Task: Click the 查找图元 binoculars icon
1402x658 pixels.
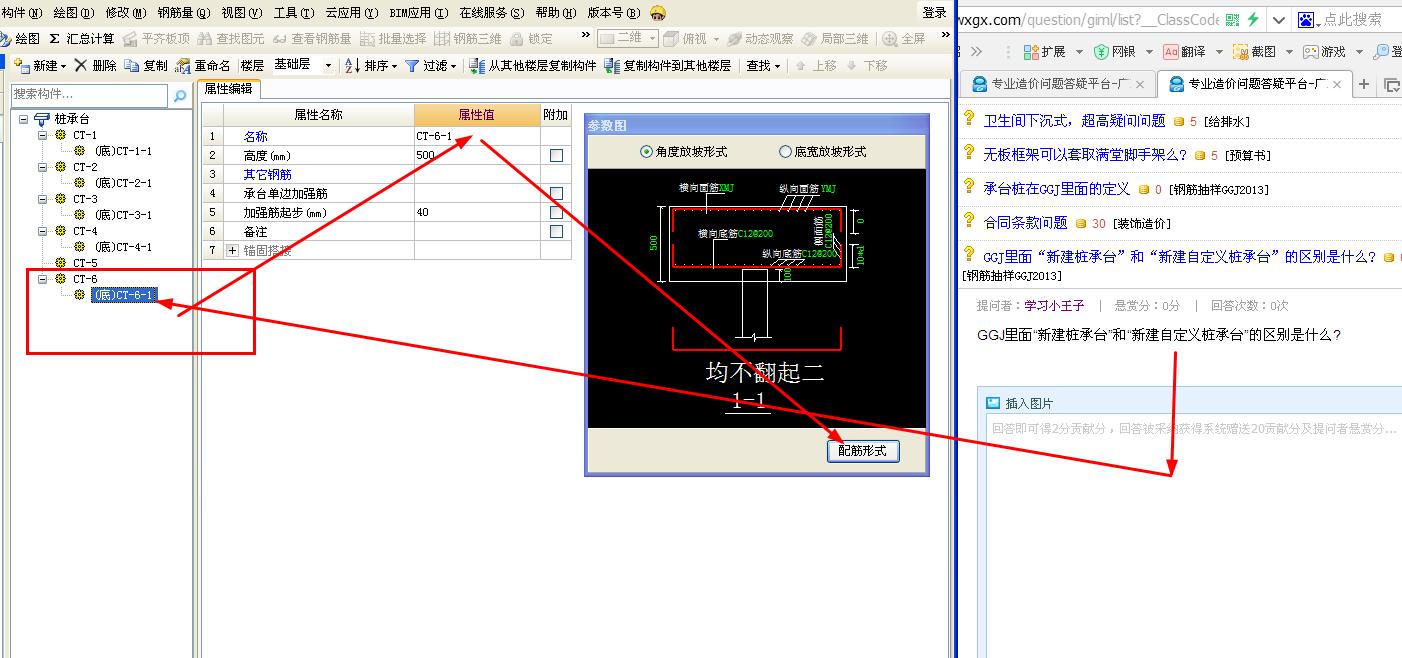Action: 205,39
